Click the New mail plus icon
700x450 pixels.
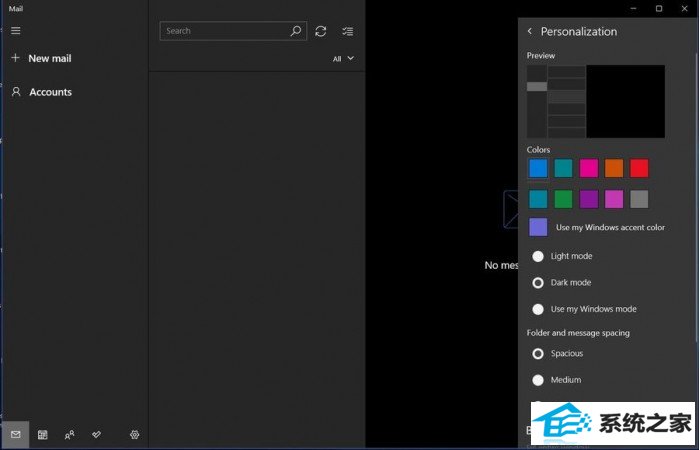15,58
